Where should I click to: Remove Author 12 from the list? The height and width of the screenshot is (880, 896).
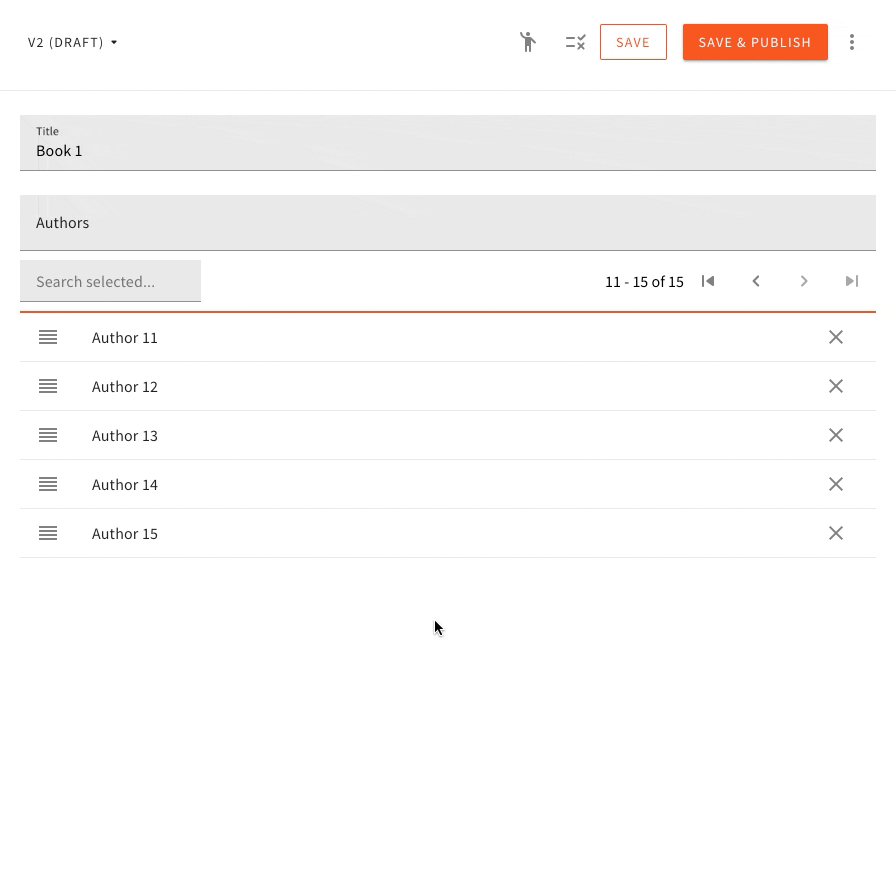coord(836,386)
